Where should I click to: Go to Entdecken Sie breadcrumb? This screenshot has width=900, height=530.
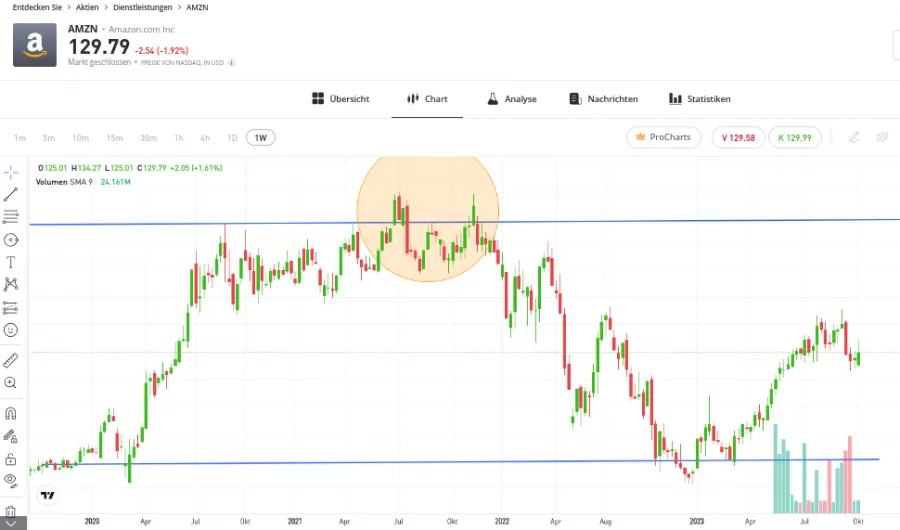click(x=37, y=7)
